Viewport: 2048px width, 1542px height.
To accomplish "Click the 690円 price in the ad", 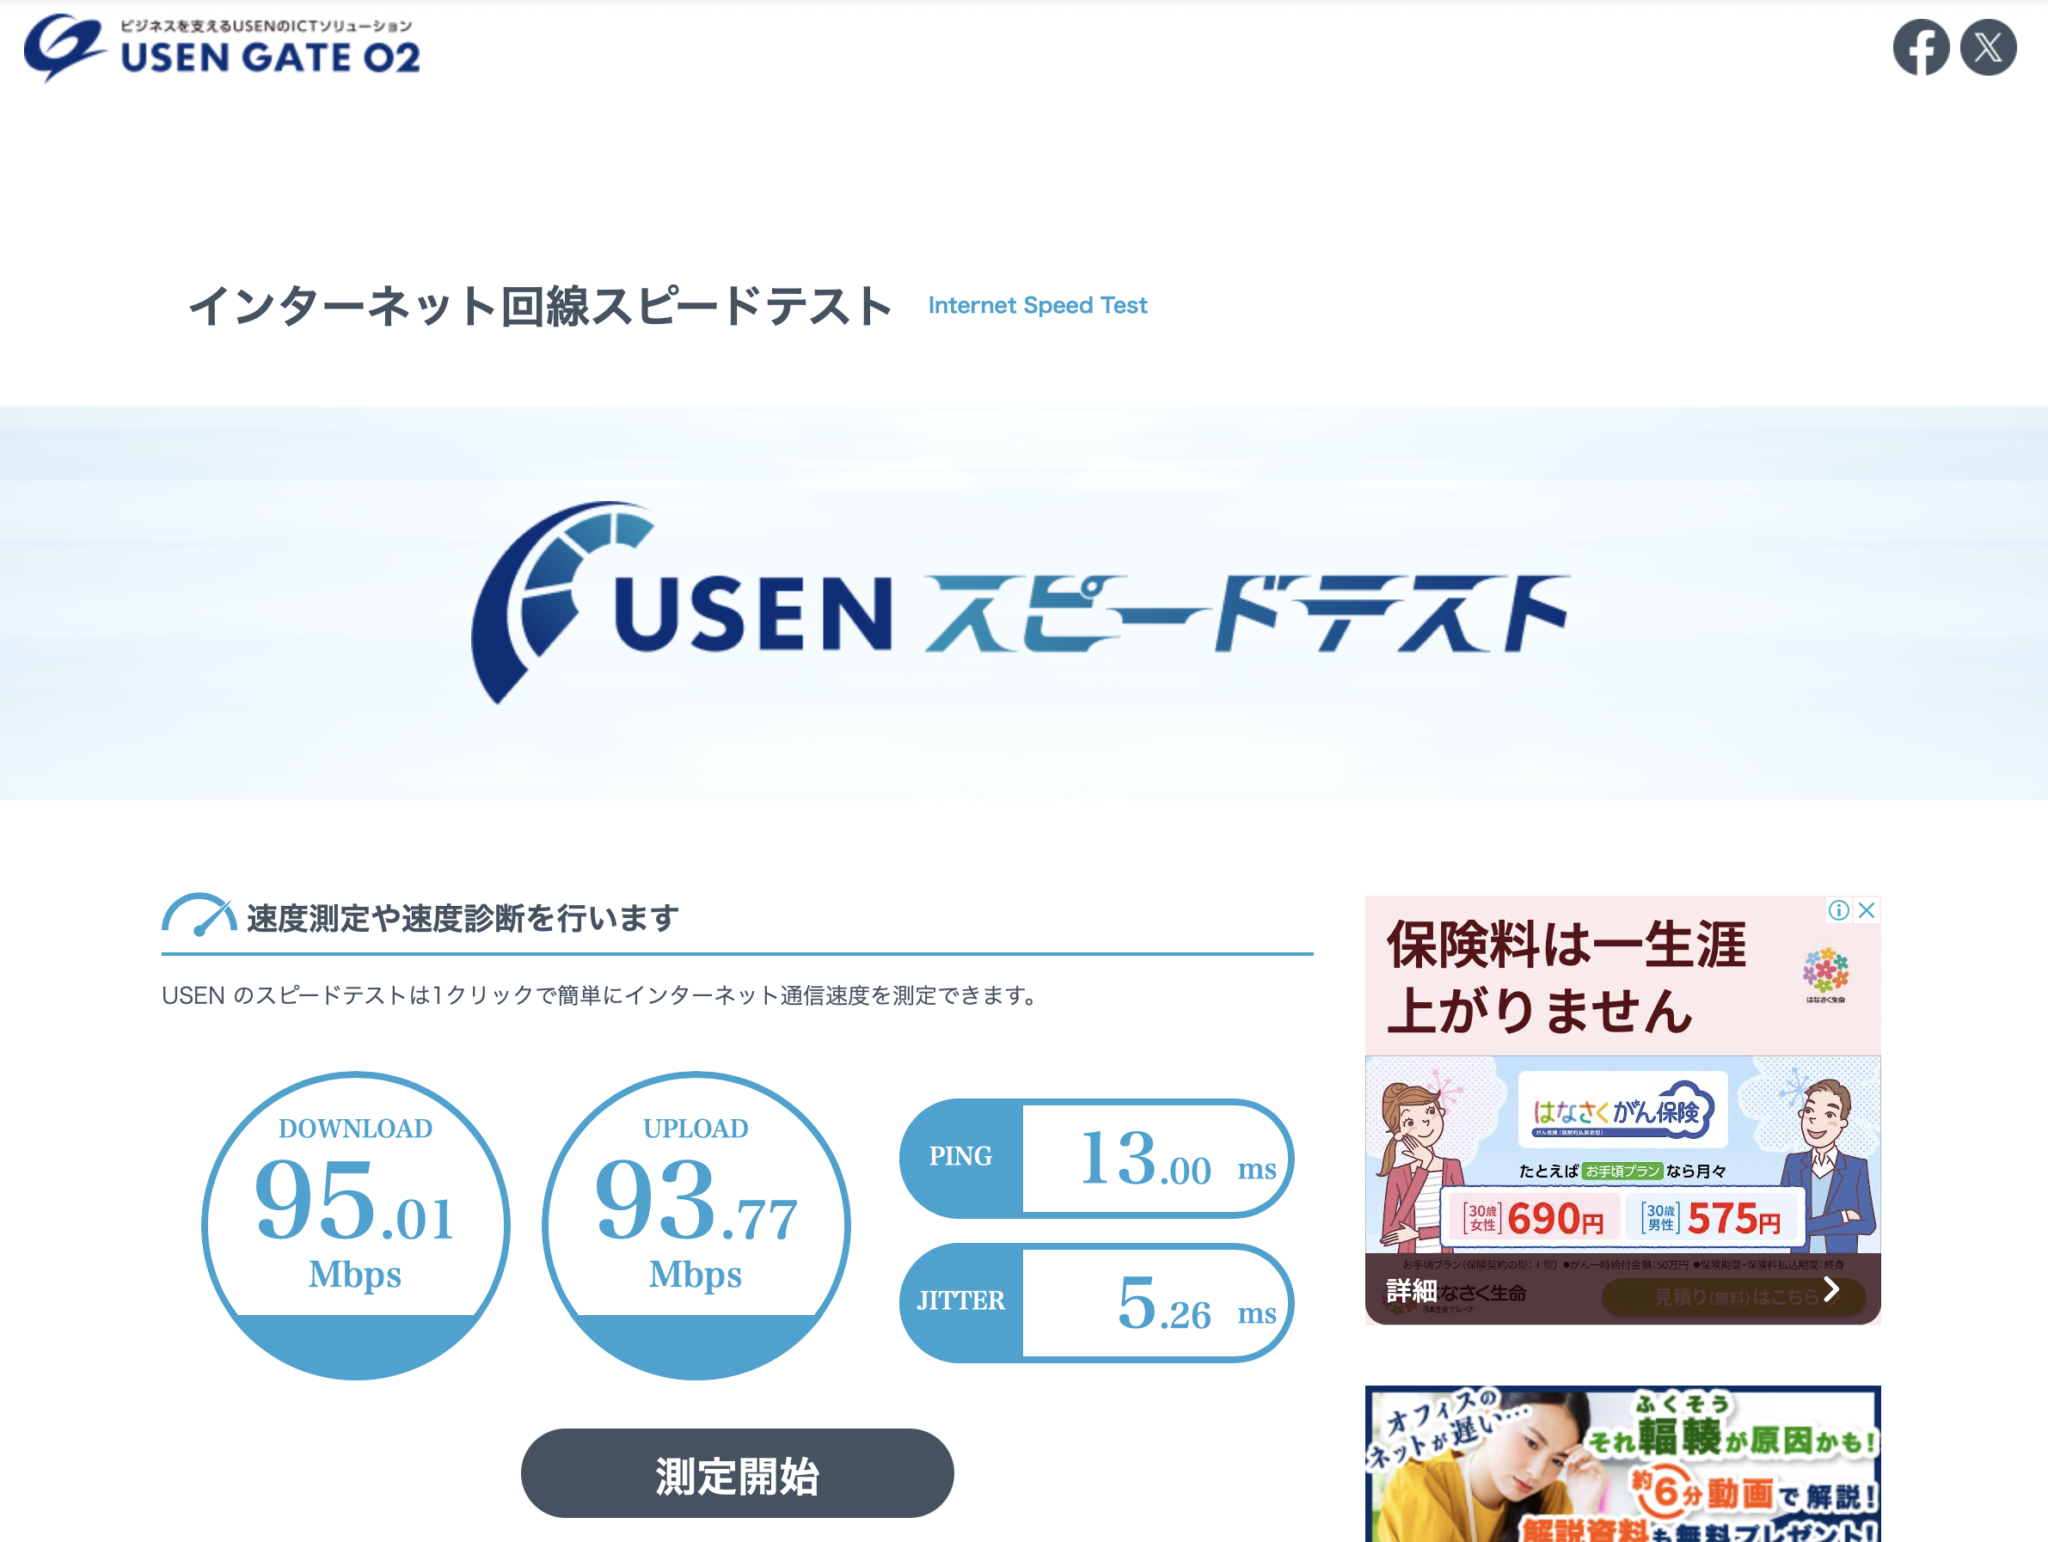I will [x=1555, y=1219].
